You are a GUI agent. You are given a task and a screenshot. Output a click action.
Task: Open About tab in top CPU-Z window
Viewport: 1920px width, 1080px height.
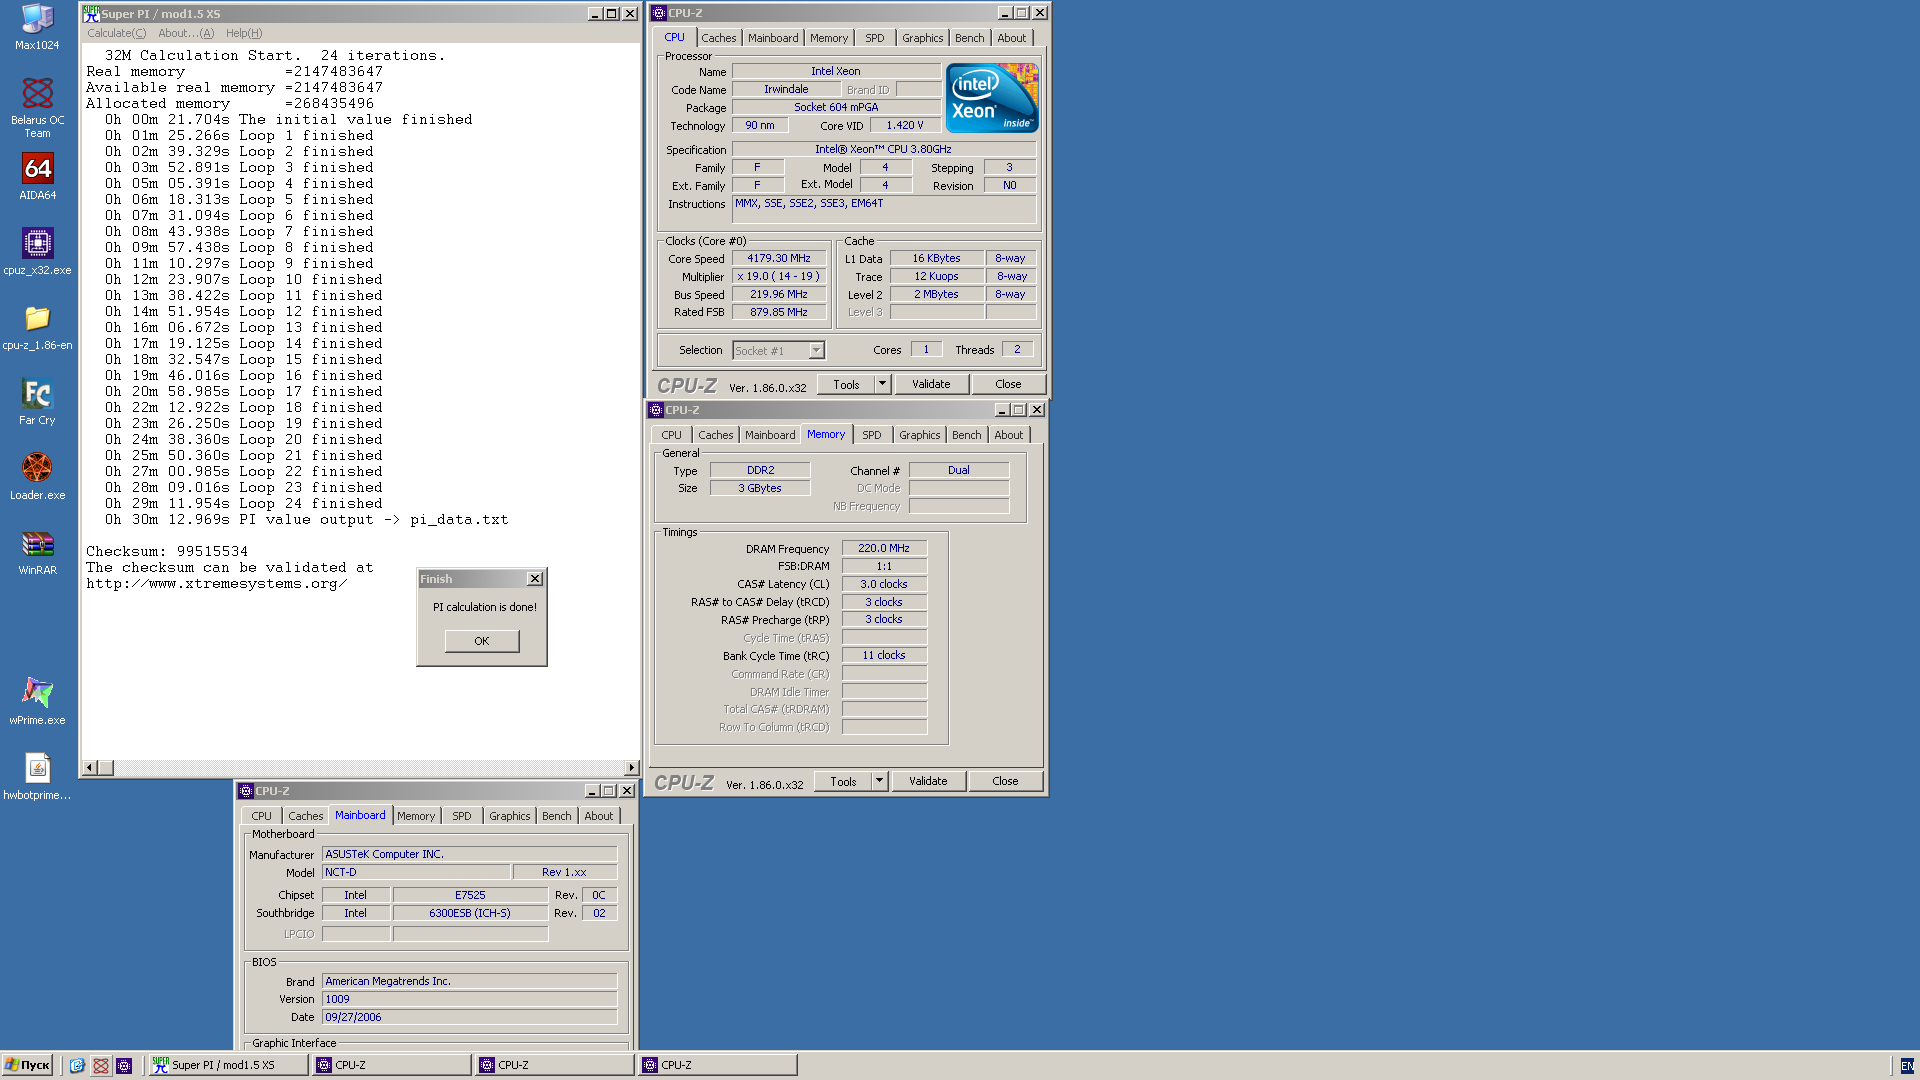1012,38
